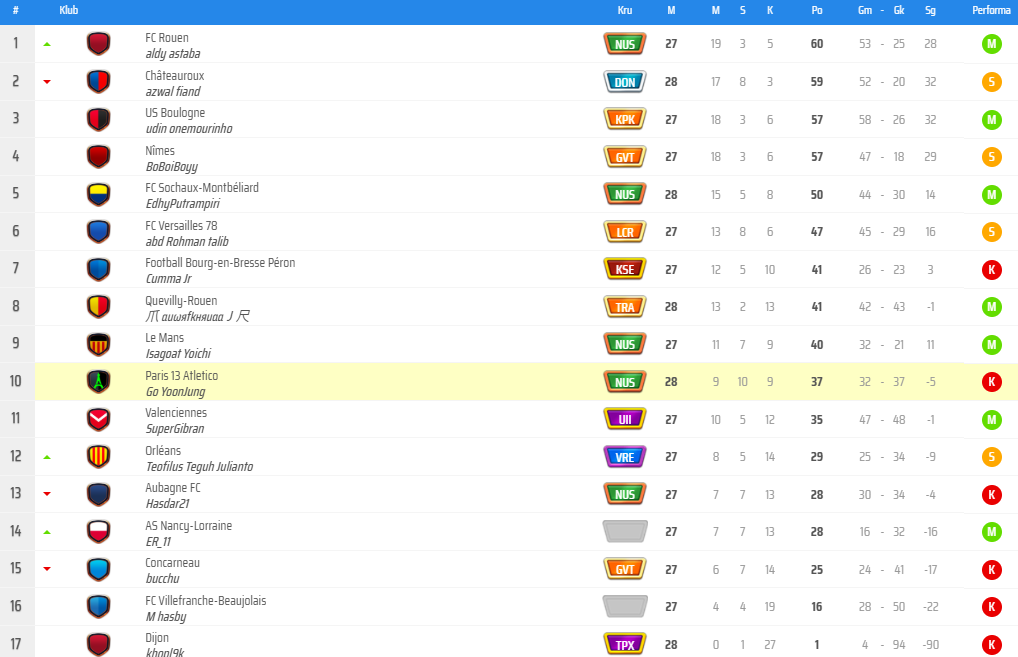Viewport: 1018px width, 657px height.
Task: Click Valenciennes' red and white crest
Action: [99, 419]
